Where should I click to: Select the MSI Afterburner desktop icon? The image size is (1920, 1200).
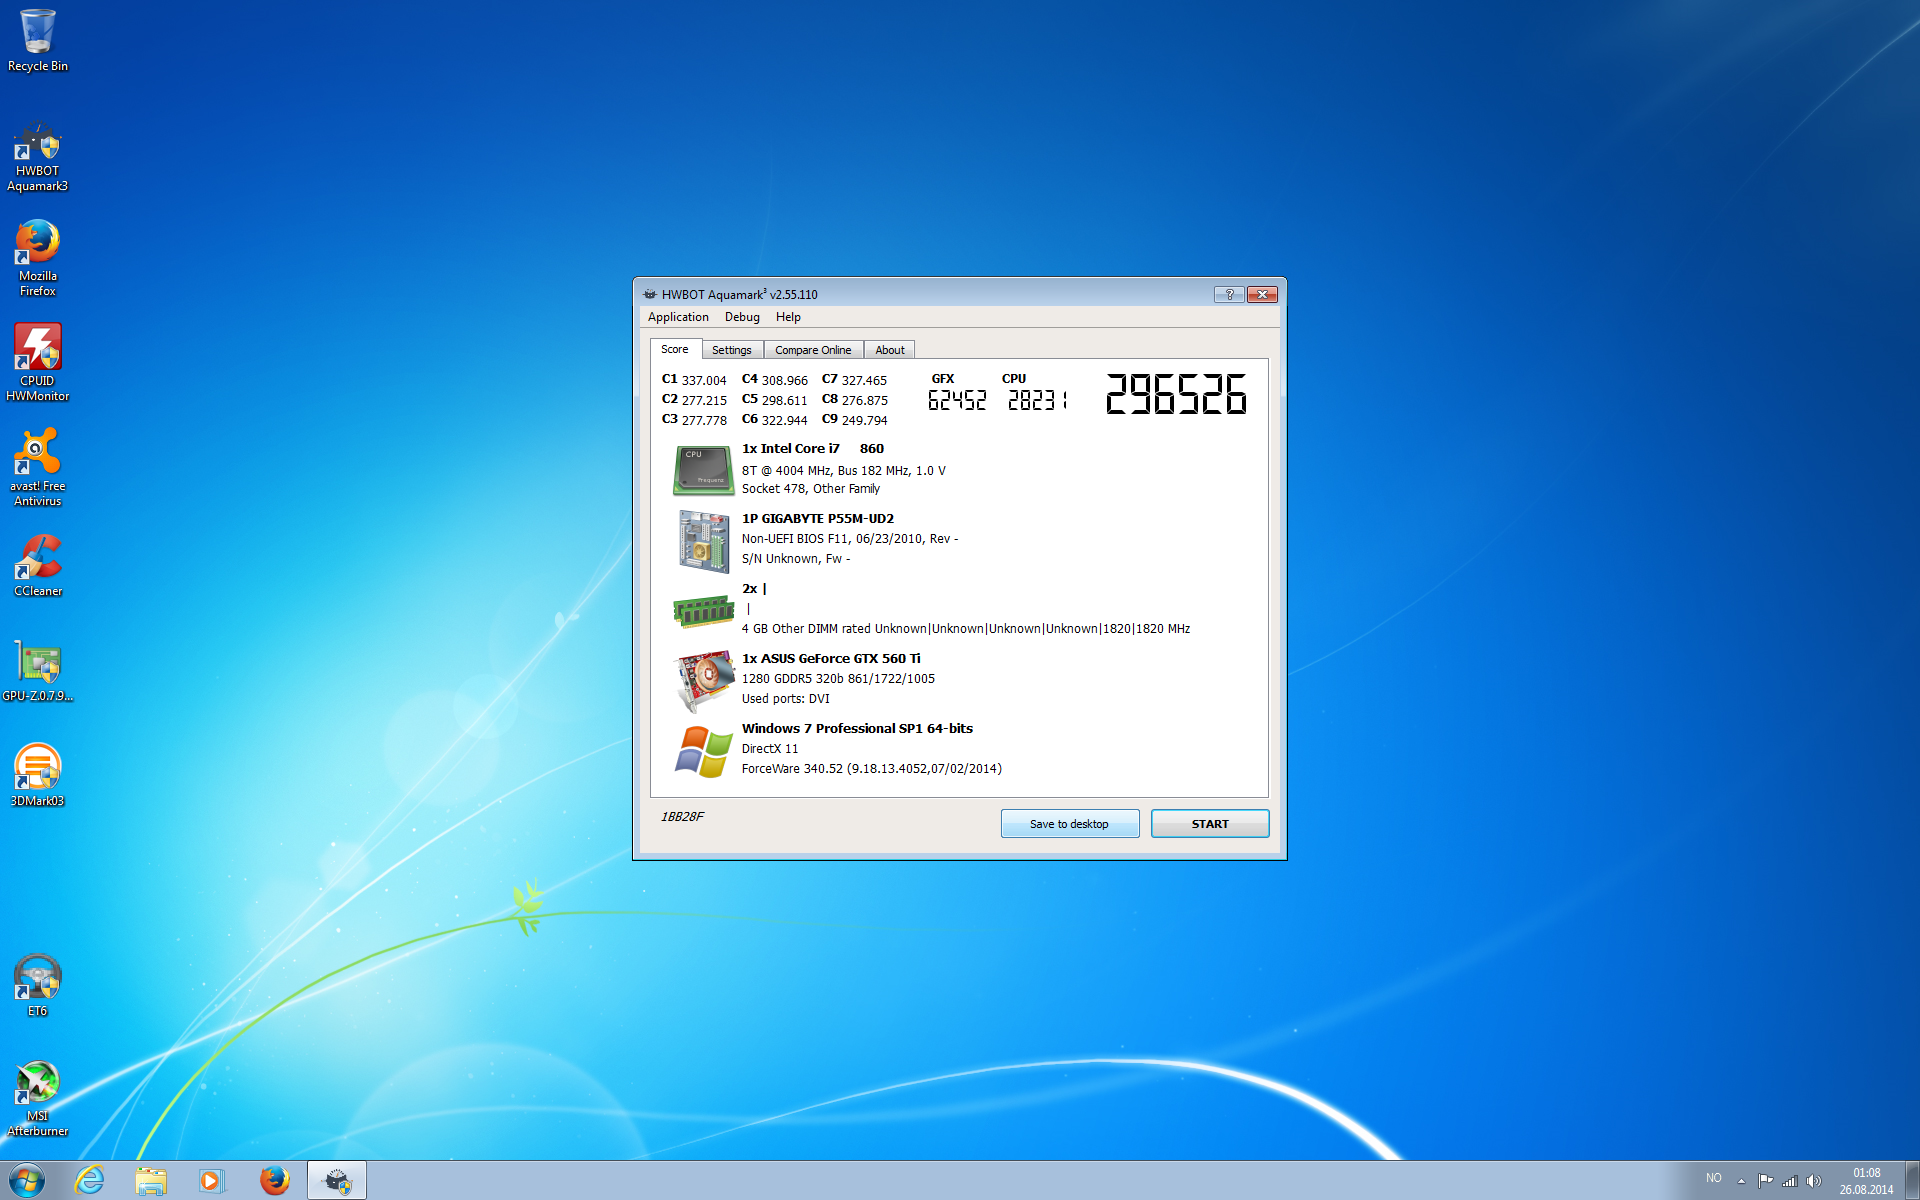click(x=37, y=1098)
